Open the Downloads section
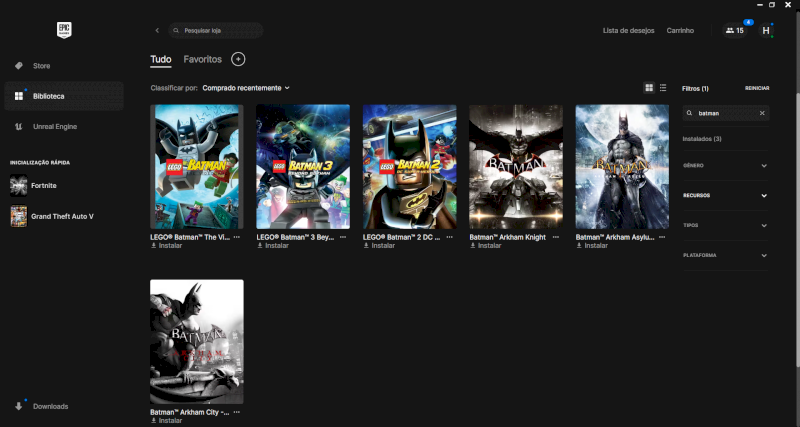The image size is (800, 427). click(50, 406)
